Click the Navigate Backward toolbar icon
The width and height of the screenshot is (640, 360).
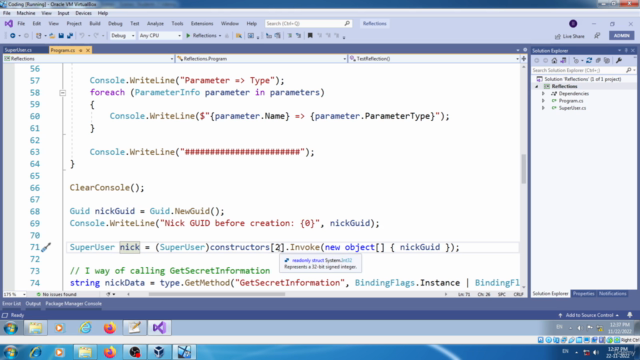[13, 36]
